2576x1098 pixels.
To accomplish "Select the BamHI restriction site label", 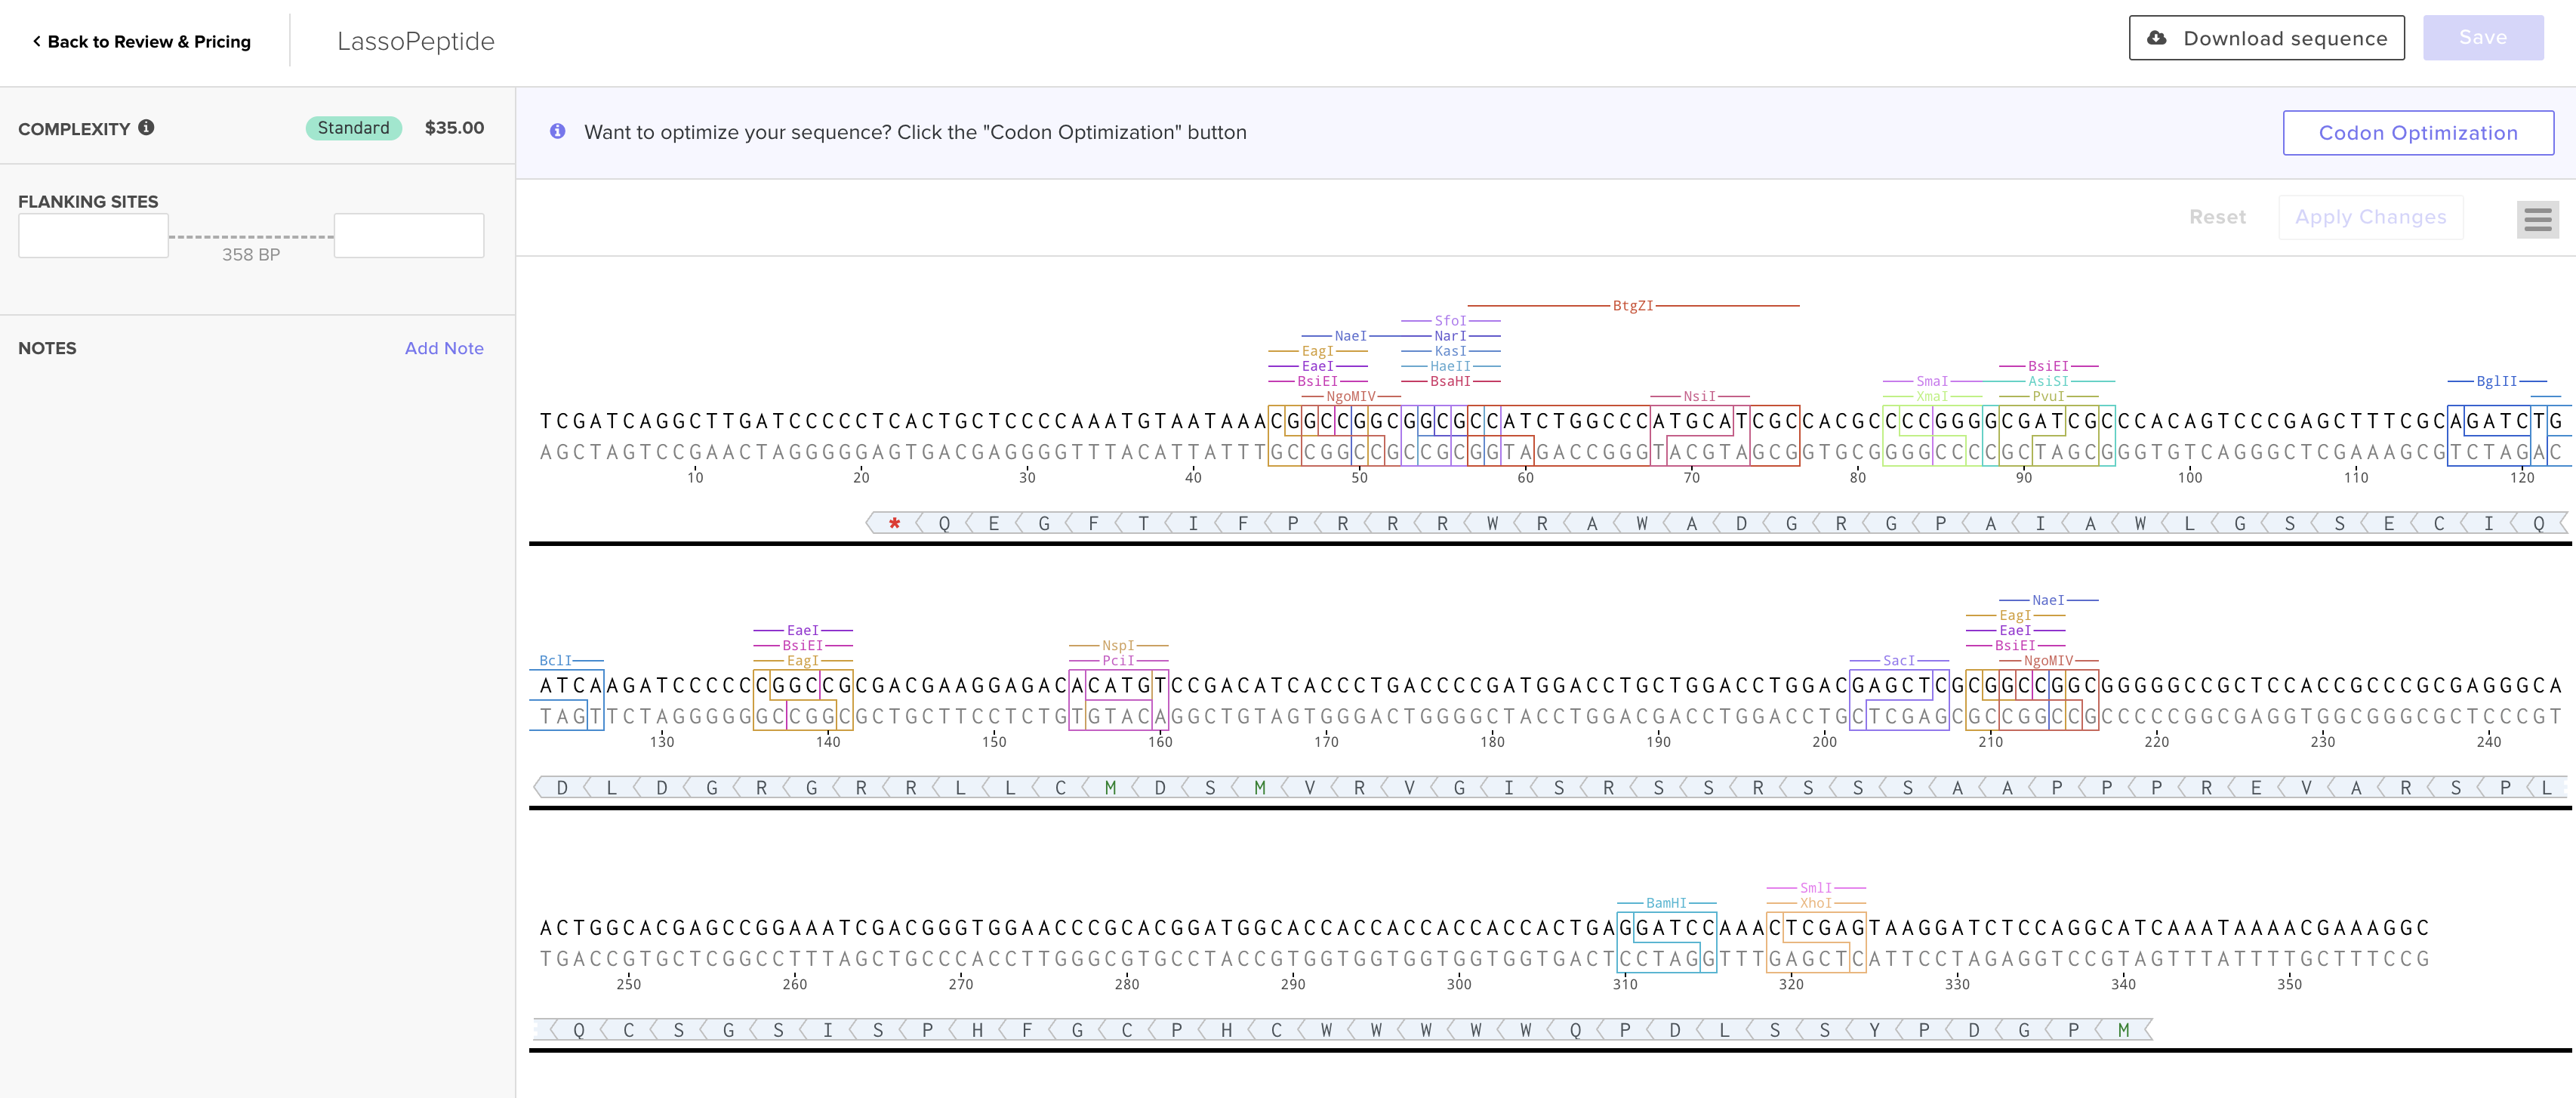I will pyautogui.click(x=1666, y=903).
